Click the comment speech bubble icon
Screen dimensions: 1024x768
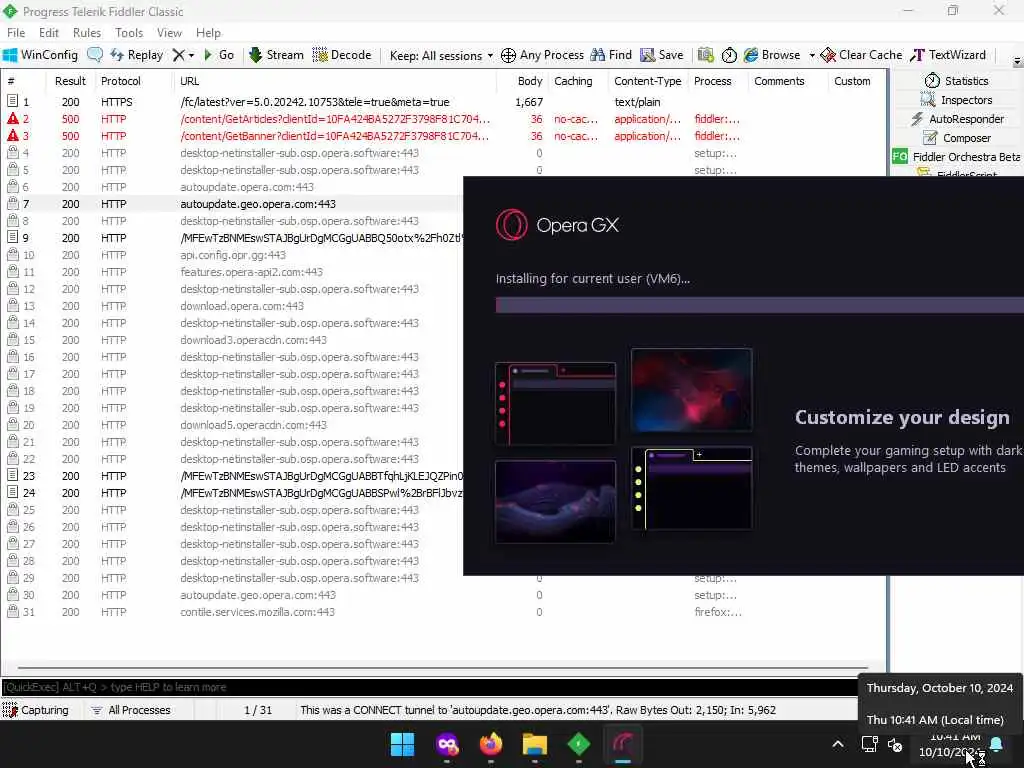click(95, 55)
